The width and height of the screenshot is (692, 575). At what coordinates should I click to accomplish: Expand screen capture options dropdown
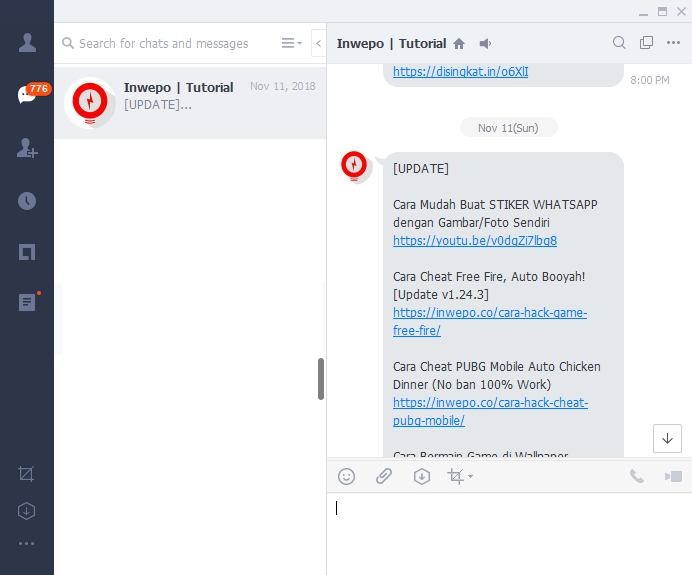[470, 477]
